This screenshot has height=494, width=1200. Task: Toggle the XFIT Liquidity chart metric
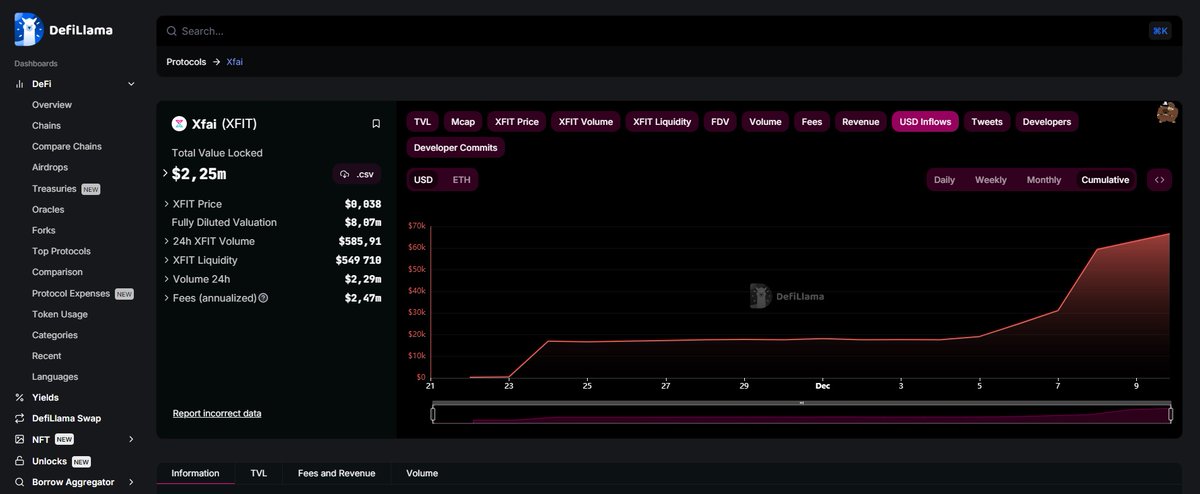coord(662,122)
